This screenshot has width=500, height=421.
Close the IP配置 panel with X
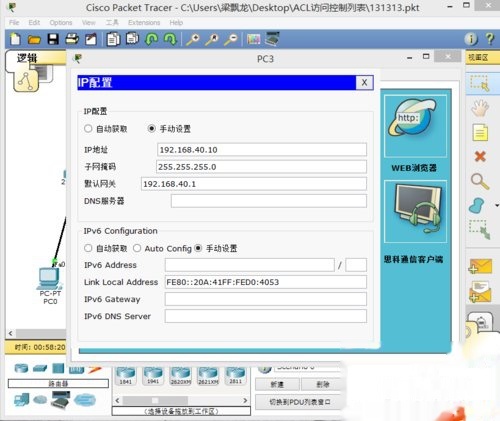(x=364, y=82)
